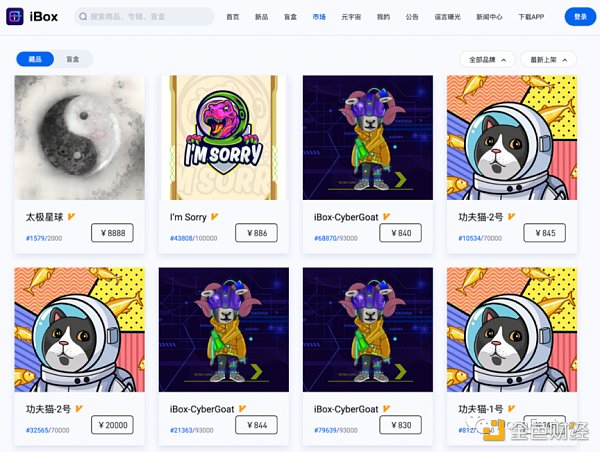Image resolution: width=600 pixels, height=452 pixels.
Task: Click the blue 登录 button
Action: (x=580, y=17)
